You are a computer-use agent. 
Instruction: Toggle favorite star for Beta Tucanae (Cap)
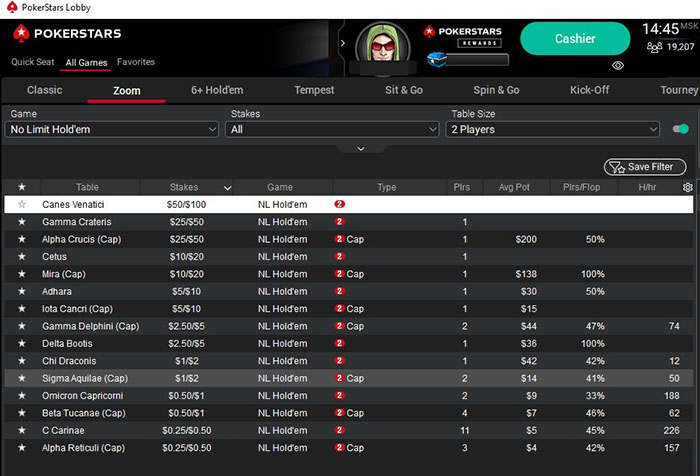pos(21,413)
